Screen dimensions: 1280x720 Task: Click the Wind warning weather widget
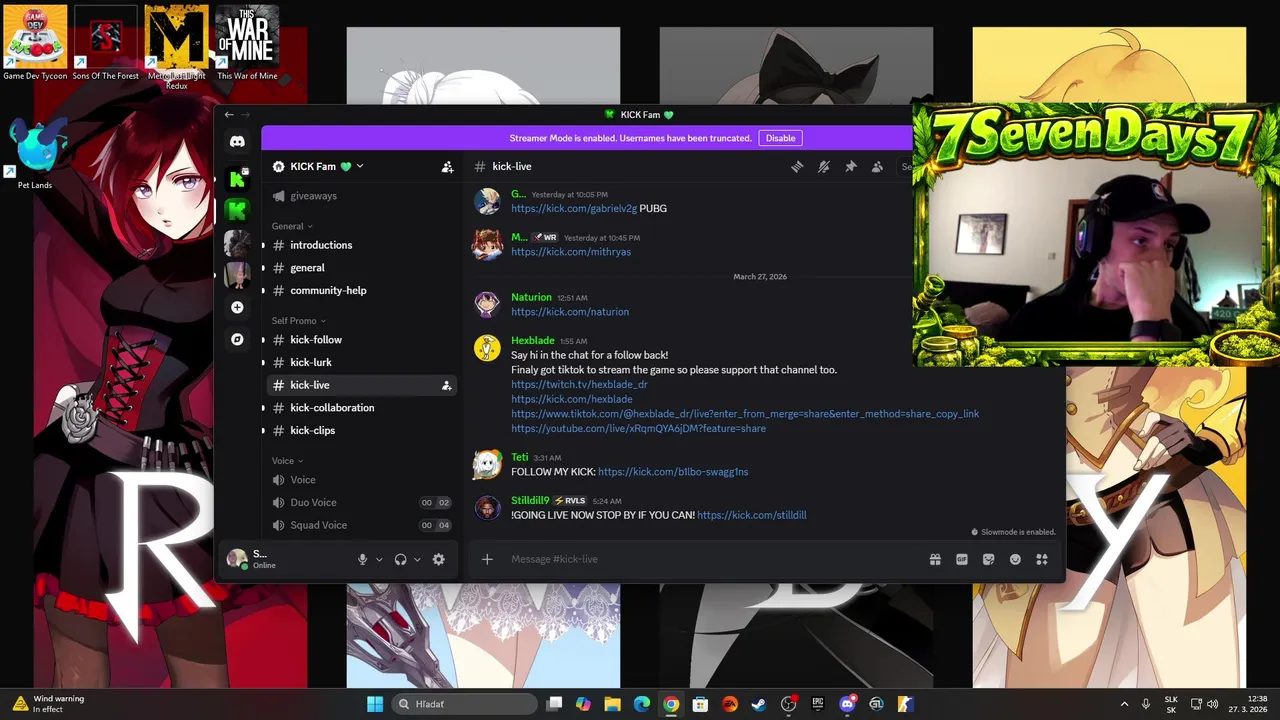tap(50, 704)
